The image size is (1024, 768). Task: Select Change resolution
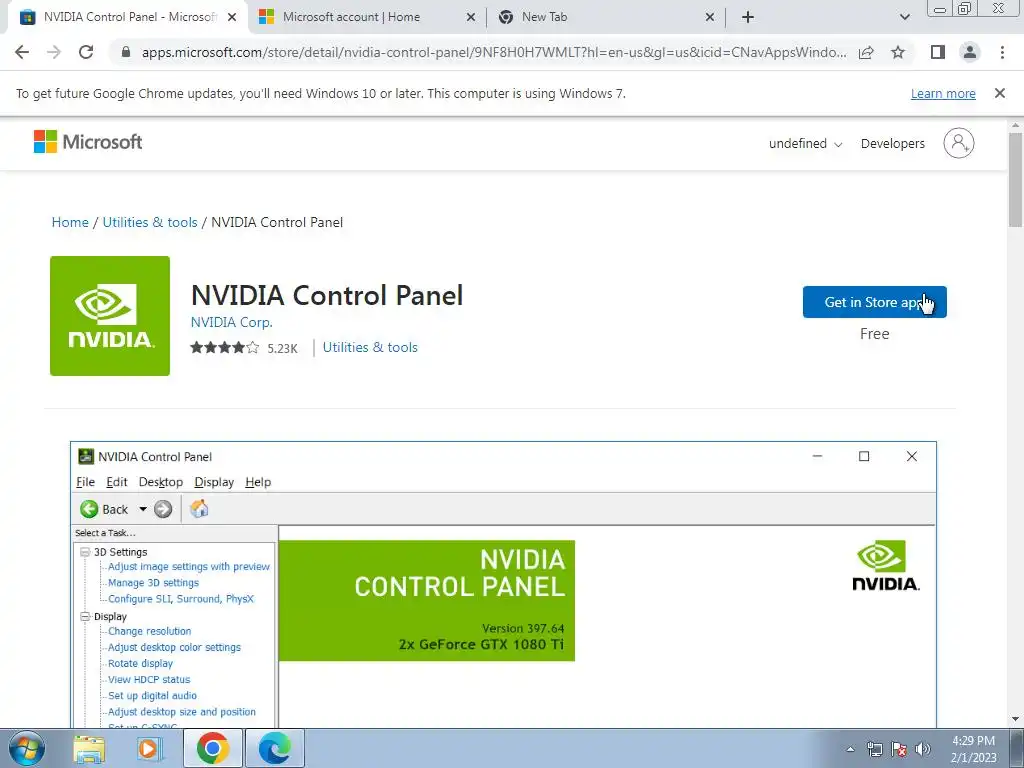tap(150, 632)
